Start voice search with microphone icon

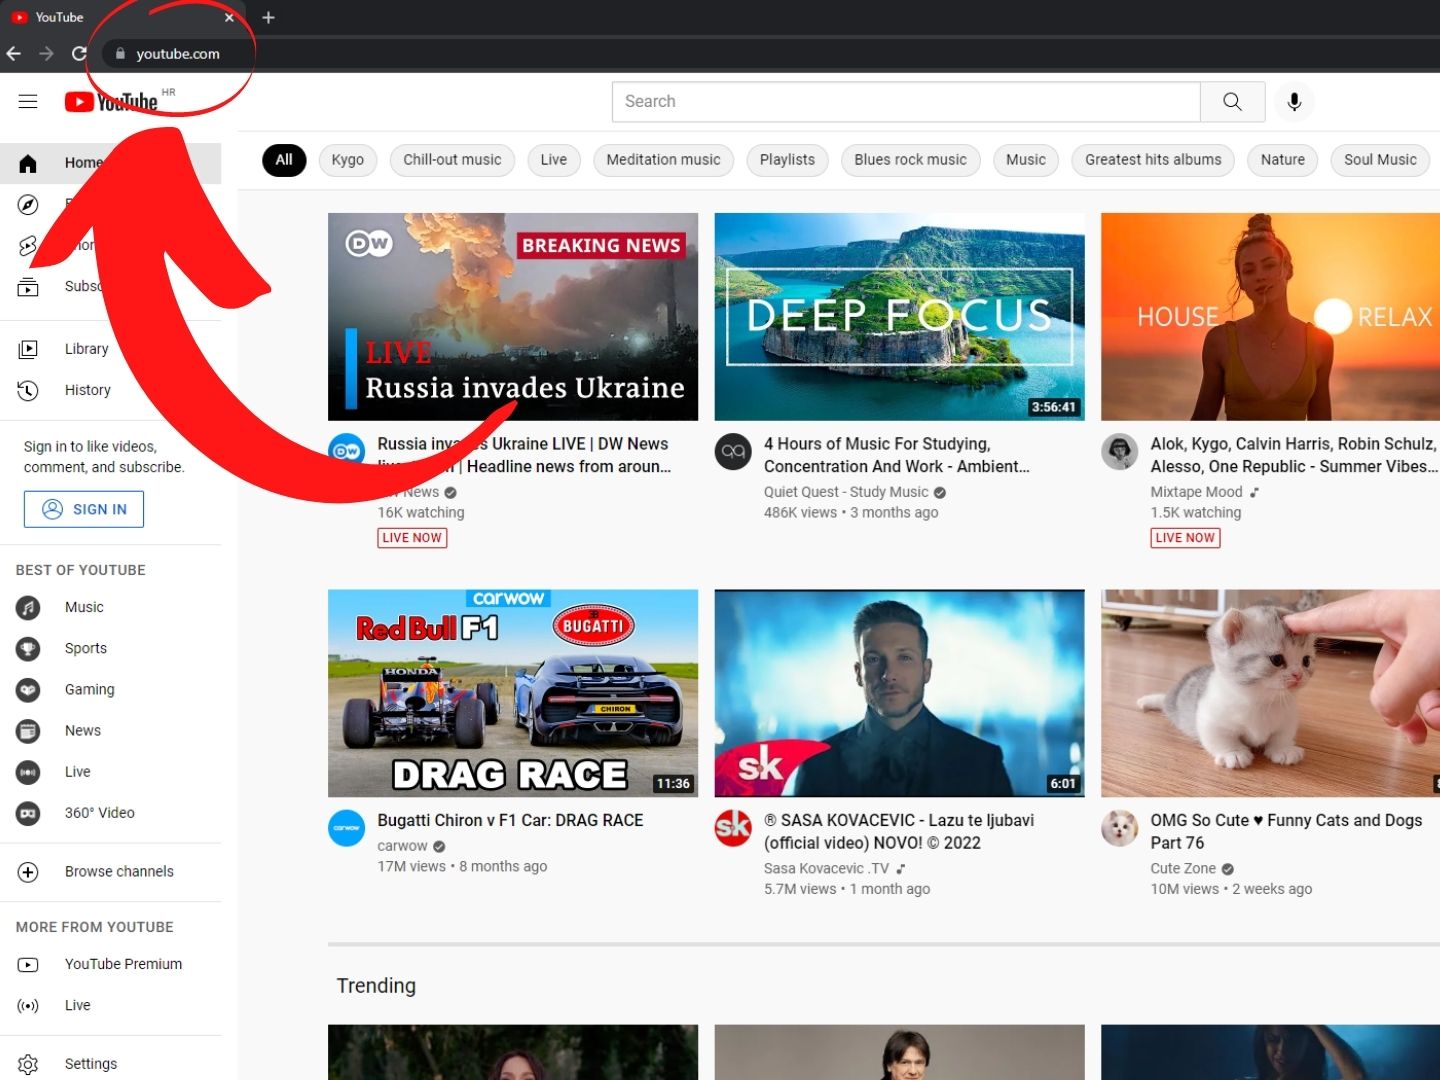point(1294,101)
